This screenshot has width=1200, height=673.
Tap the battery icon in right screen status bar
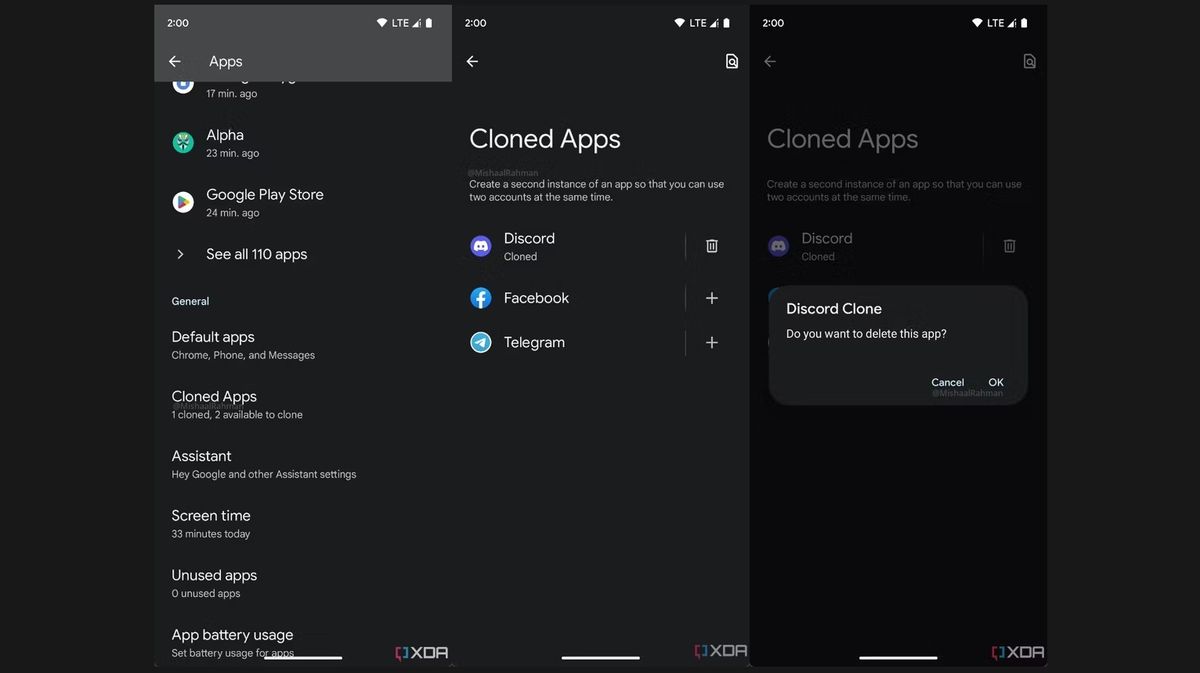pos(1024,23)
